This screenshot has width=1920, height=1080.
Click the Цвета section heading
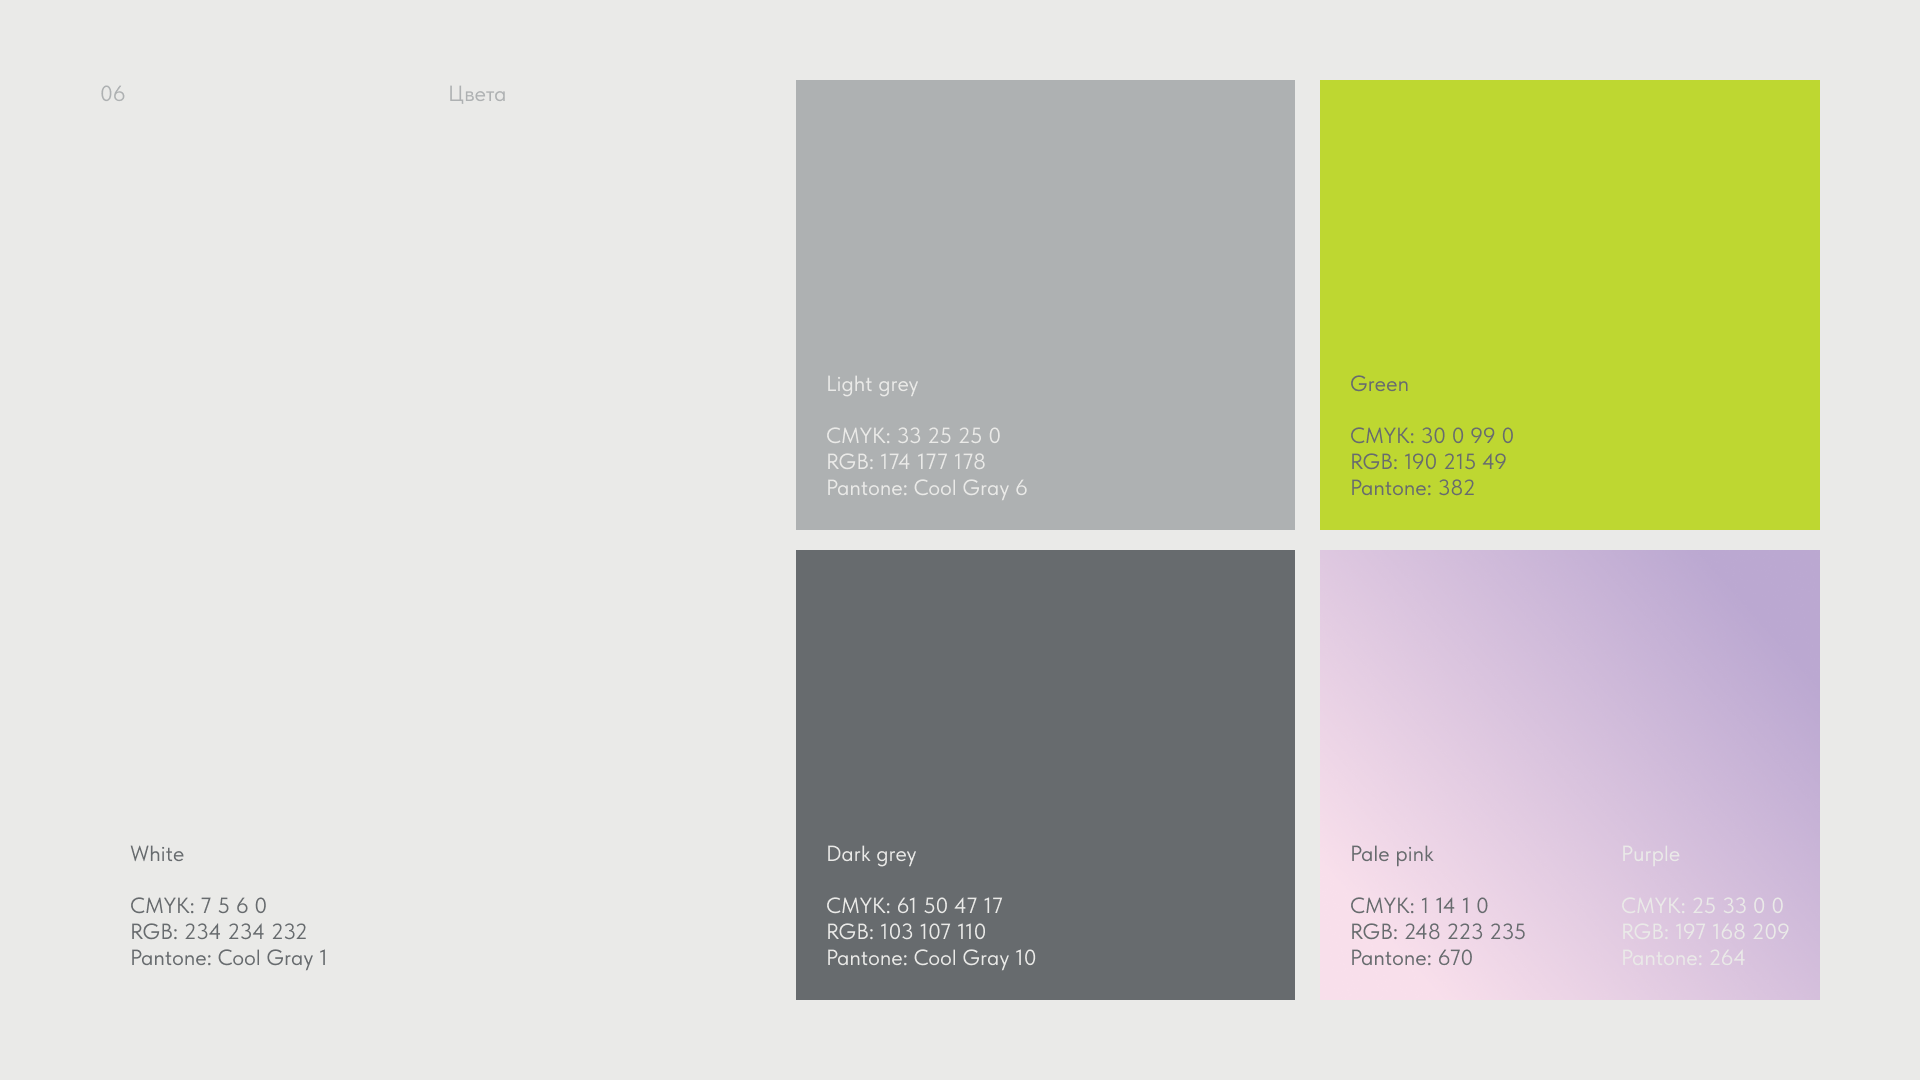[x=477, y=95]
